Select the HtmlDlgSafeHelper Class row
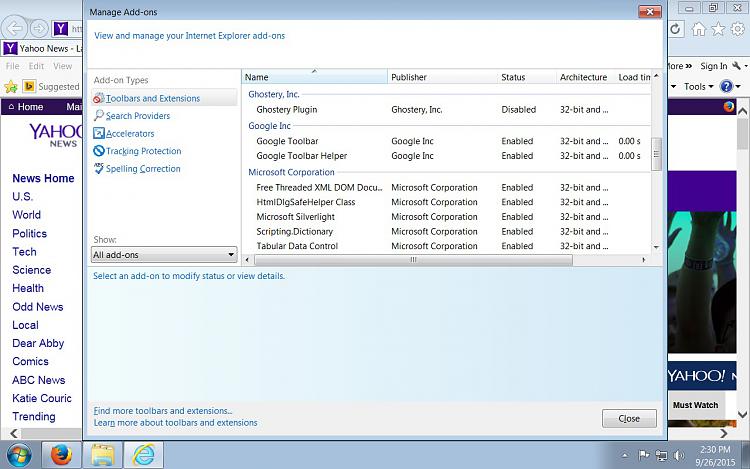 (x=446, y=202)
